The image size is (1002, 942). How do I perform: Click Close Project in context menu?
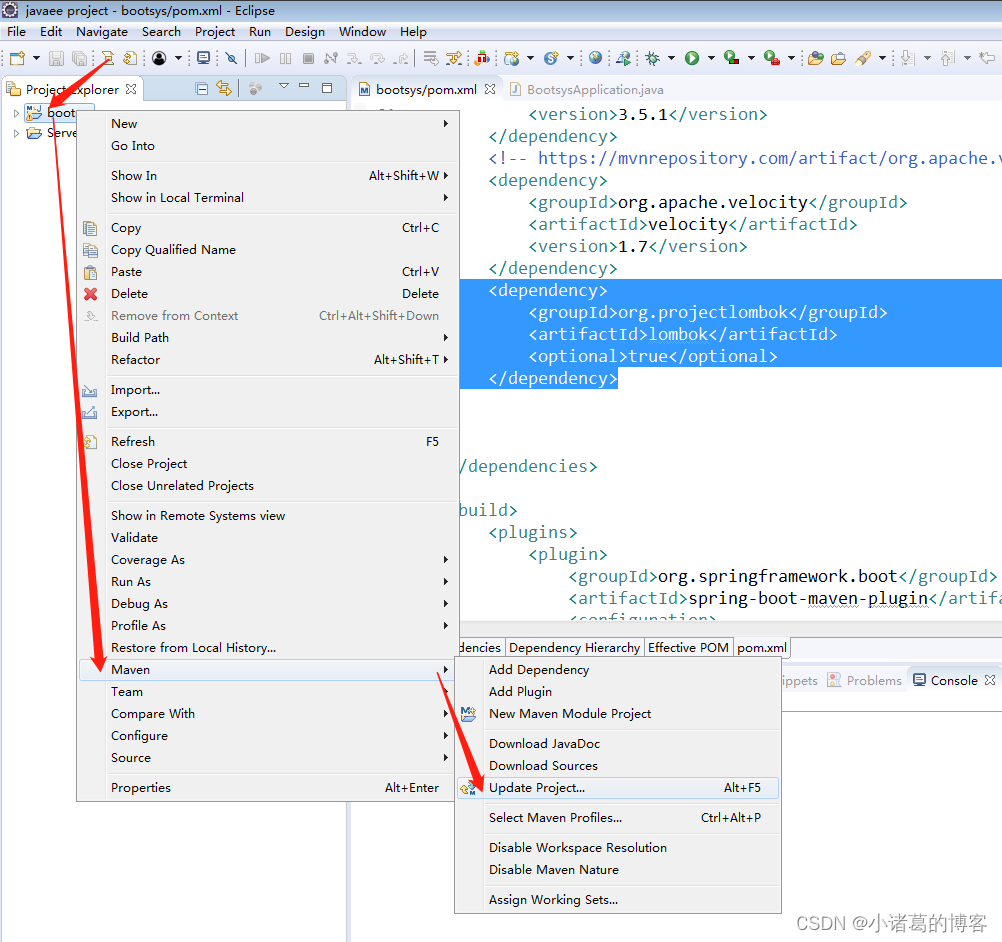coord(268,464)
